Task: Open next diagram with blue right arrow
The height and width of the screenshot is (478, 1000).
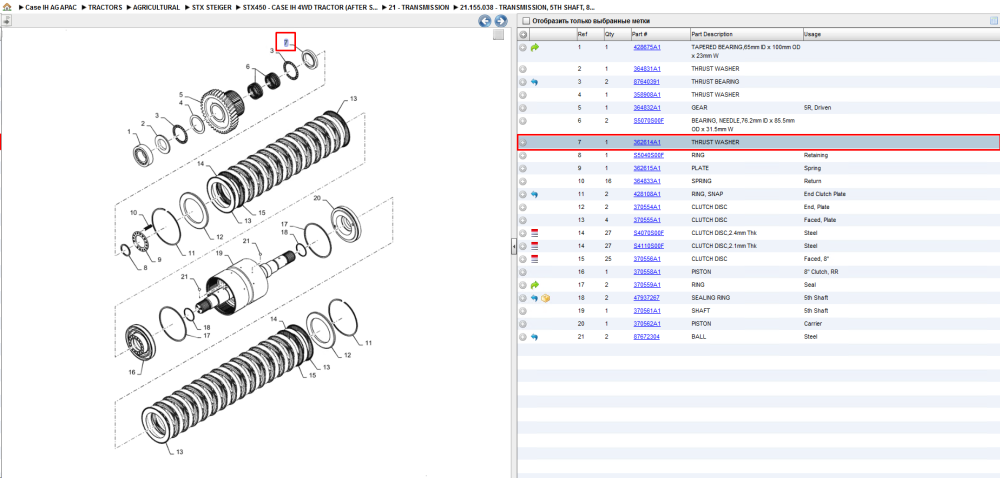Action: tap(501, 21)
